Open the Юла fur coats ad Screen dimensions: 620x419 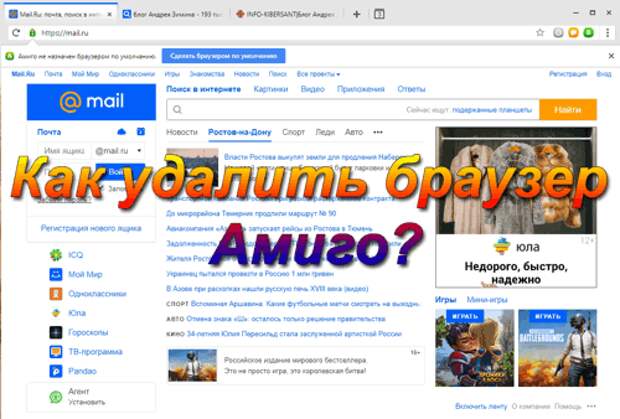click(x=516, y=207)
